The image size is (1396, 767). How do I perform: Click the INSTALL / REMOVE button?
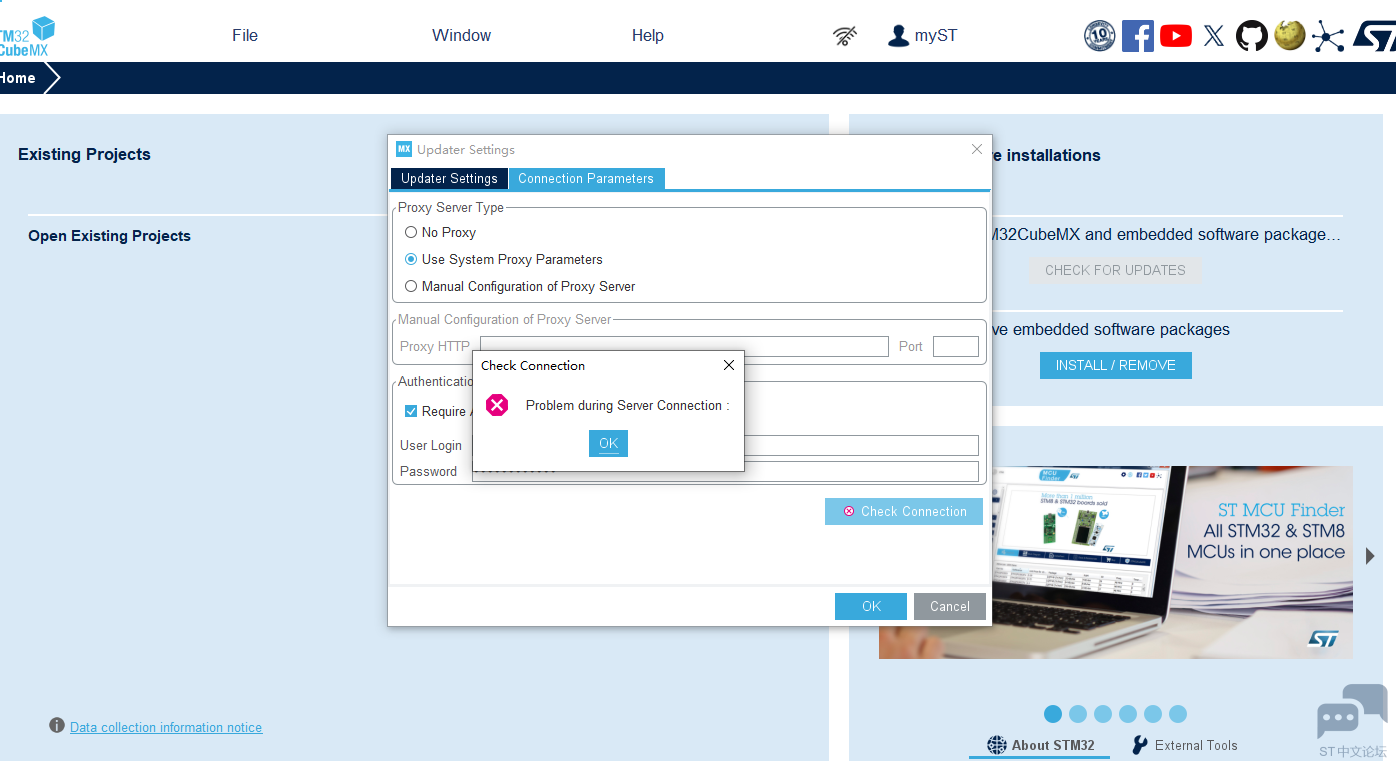(1115, 365)
